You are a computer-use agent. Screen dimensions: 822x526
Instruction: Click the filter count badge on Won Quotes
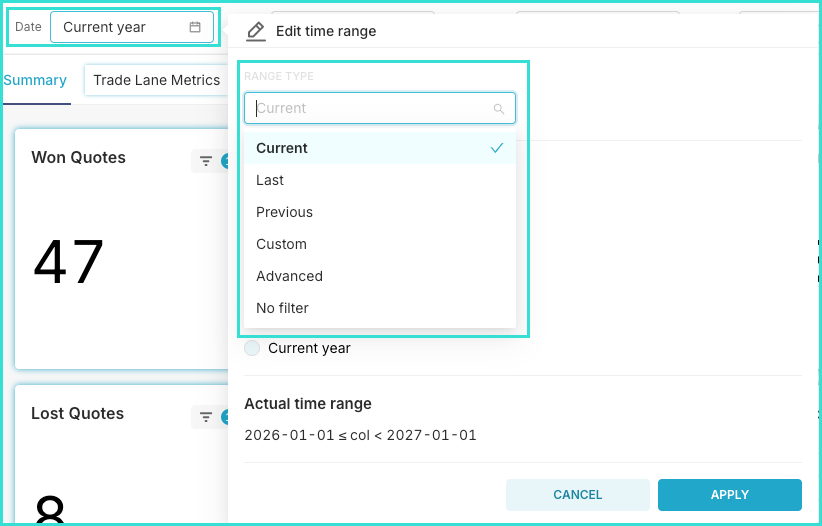(x=224, y=161)
